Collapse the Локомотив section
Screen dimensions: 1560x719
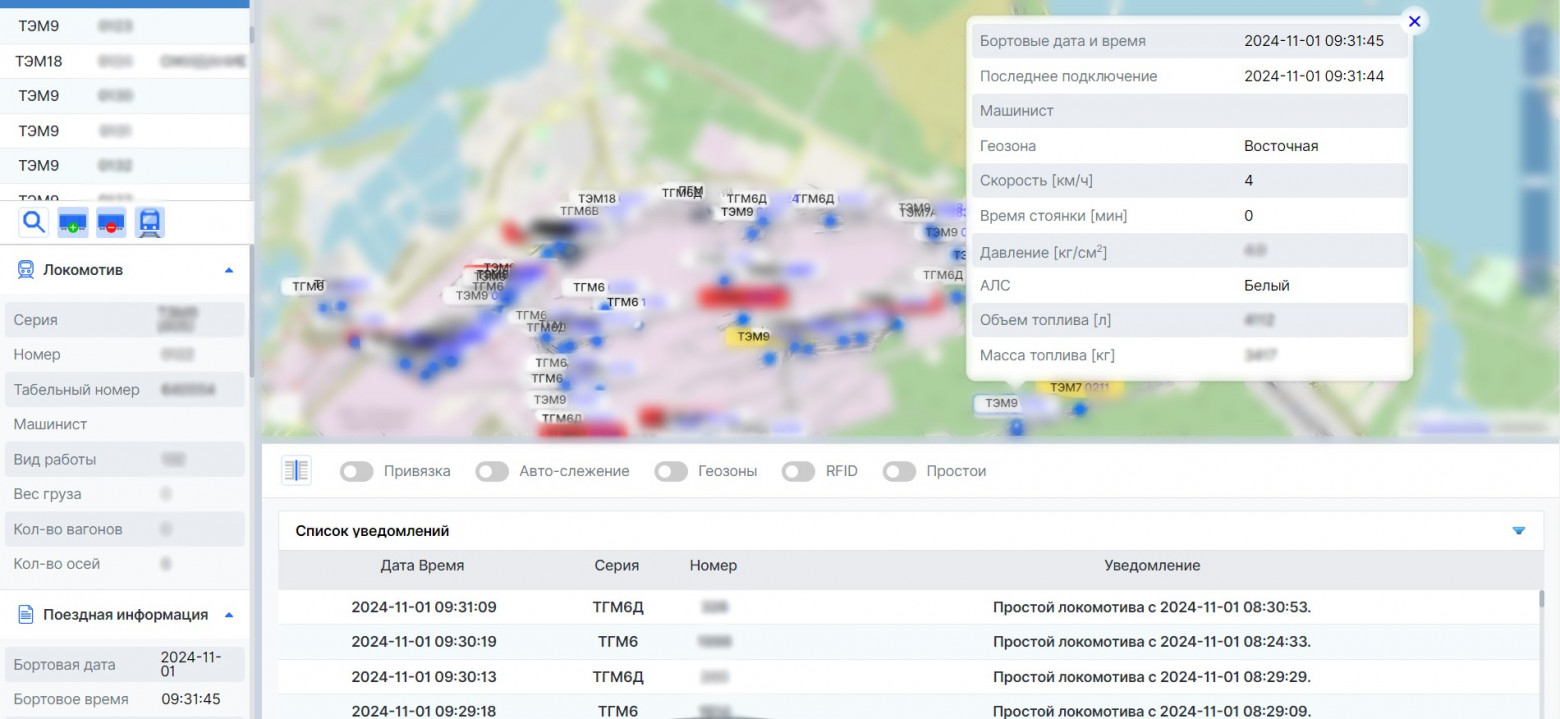pyautogui.click(x=229, y=270)
